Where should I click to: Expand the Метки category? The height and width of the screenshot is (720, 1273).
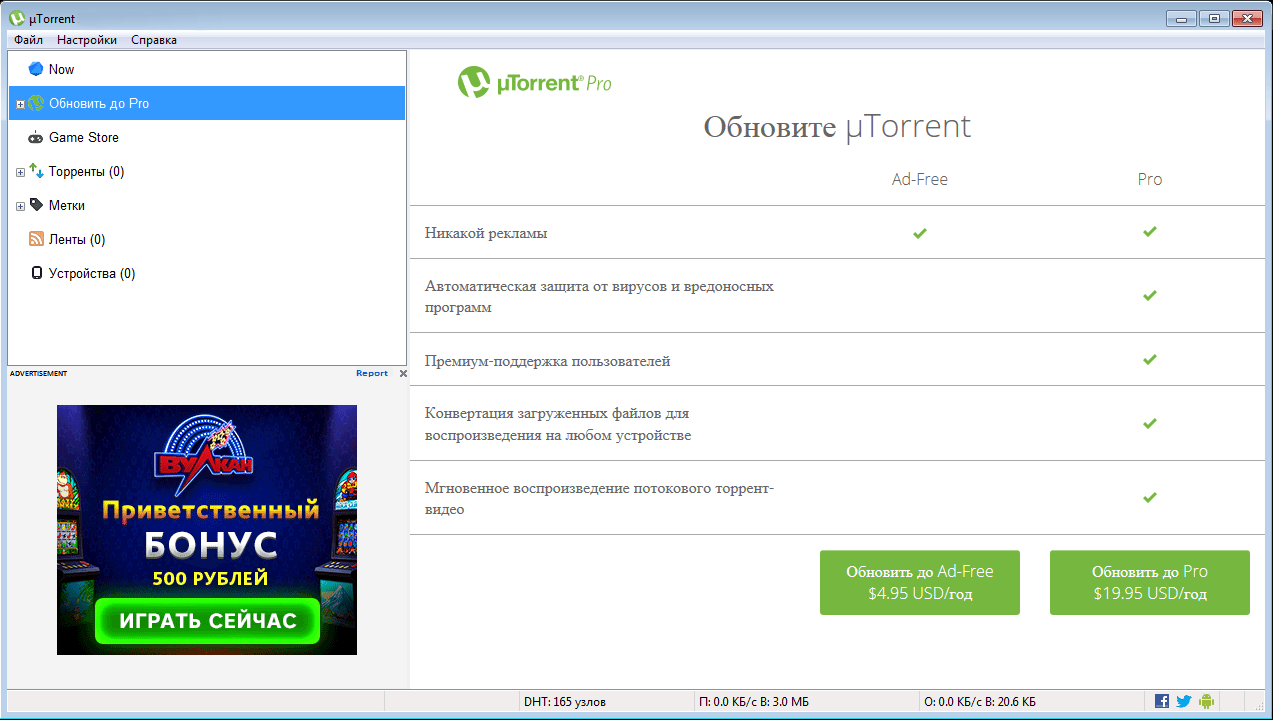click(x=19, y=205)
